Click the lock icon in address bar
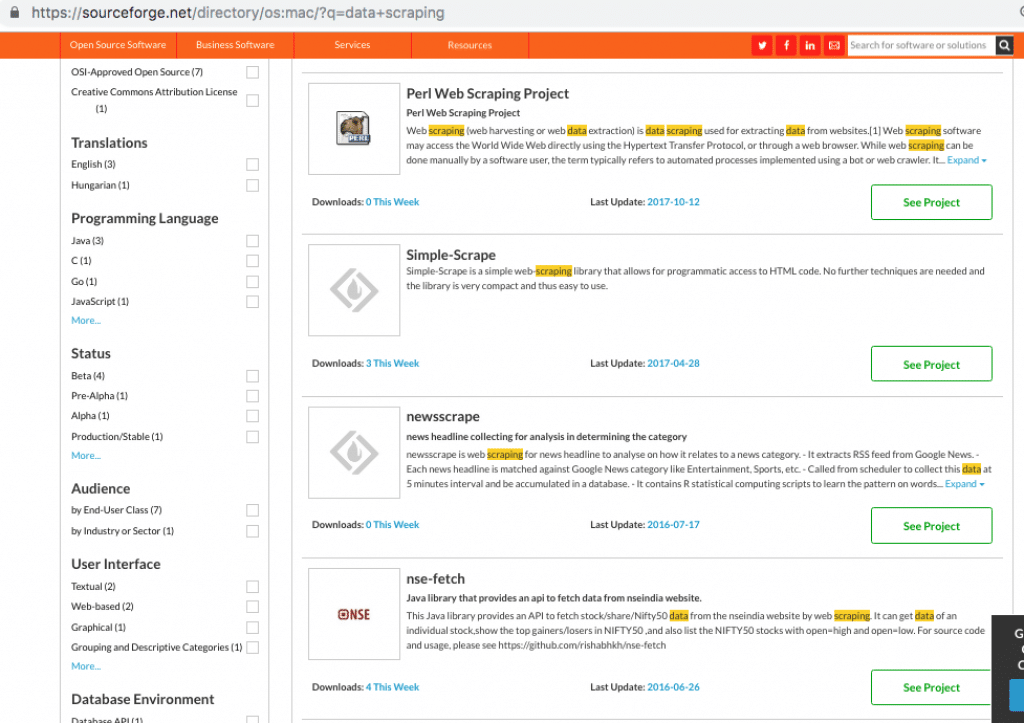 coord(14,12)
